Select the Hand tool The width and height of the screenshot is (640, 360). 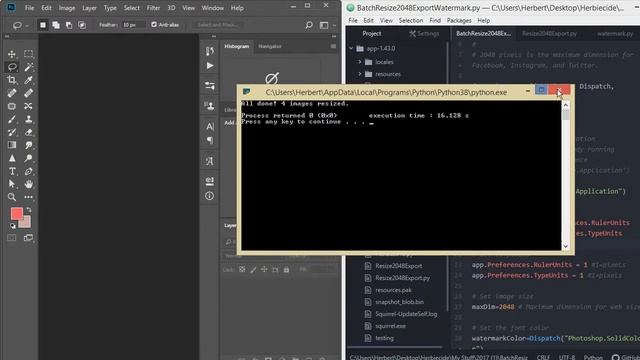(x=29, y=184)
